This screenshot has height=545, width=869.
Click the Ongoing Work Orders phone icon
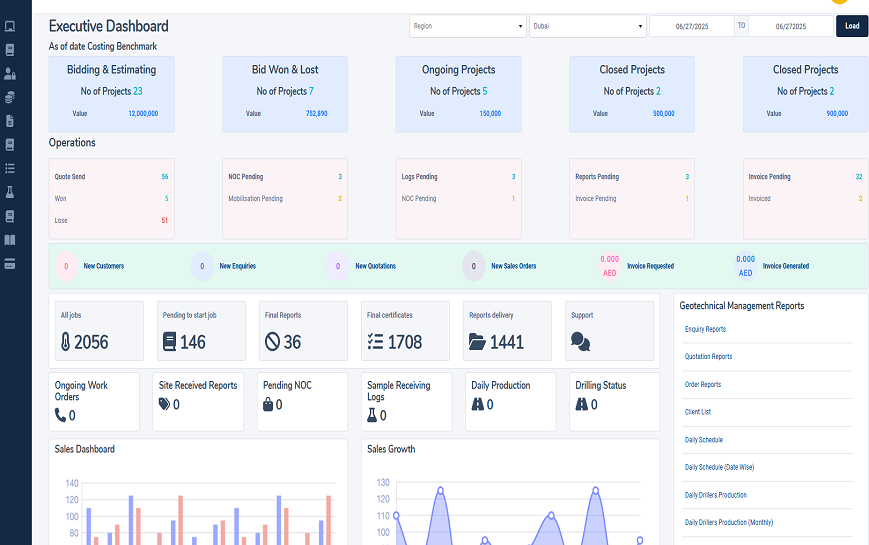tap(60, 415)
